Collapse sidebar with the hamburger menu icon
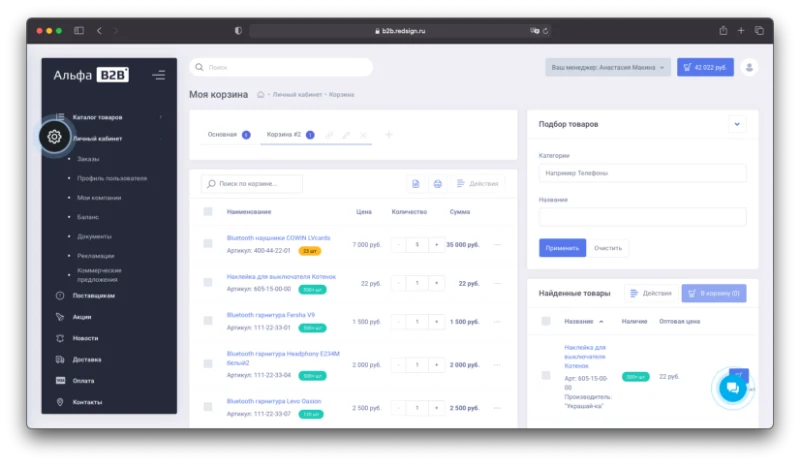 [159, 76]
